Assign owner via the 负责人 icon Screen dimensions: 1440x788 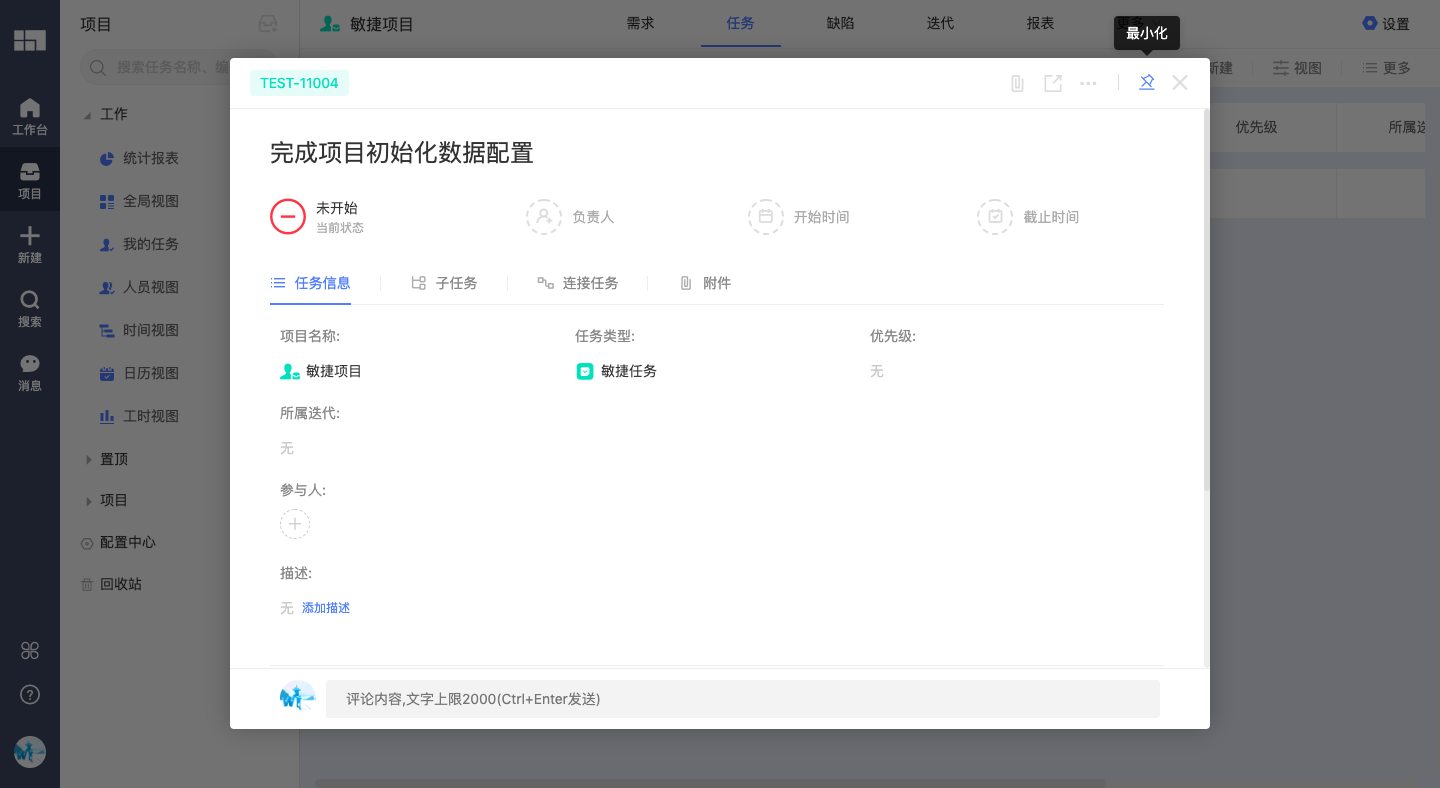click(x=544, y=216)
